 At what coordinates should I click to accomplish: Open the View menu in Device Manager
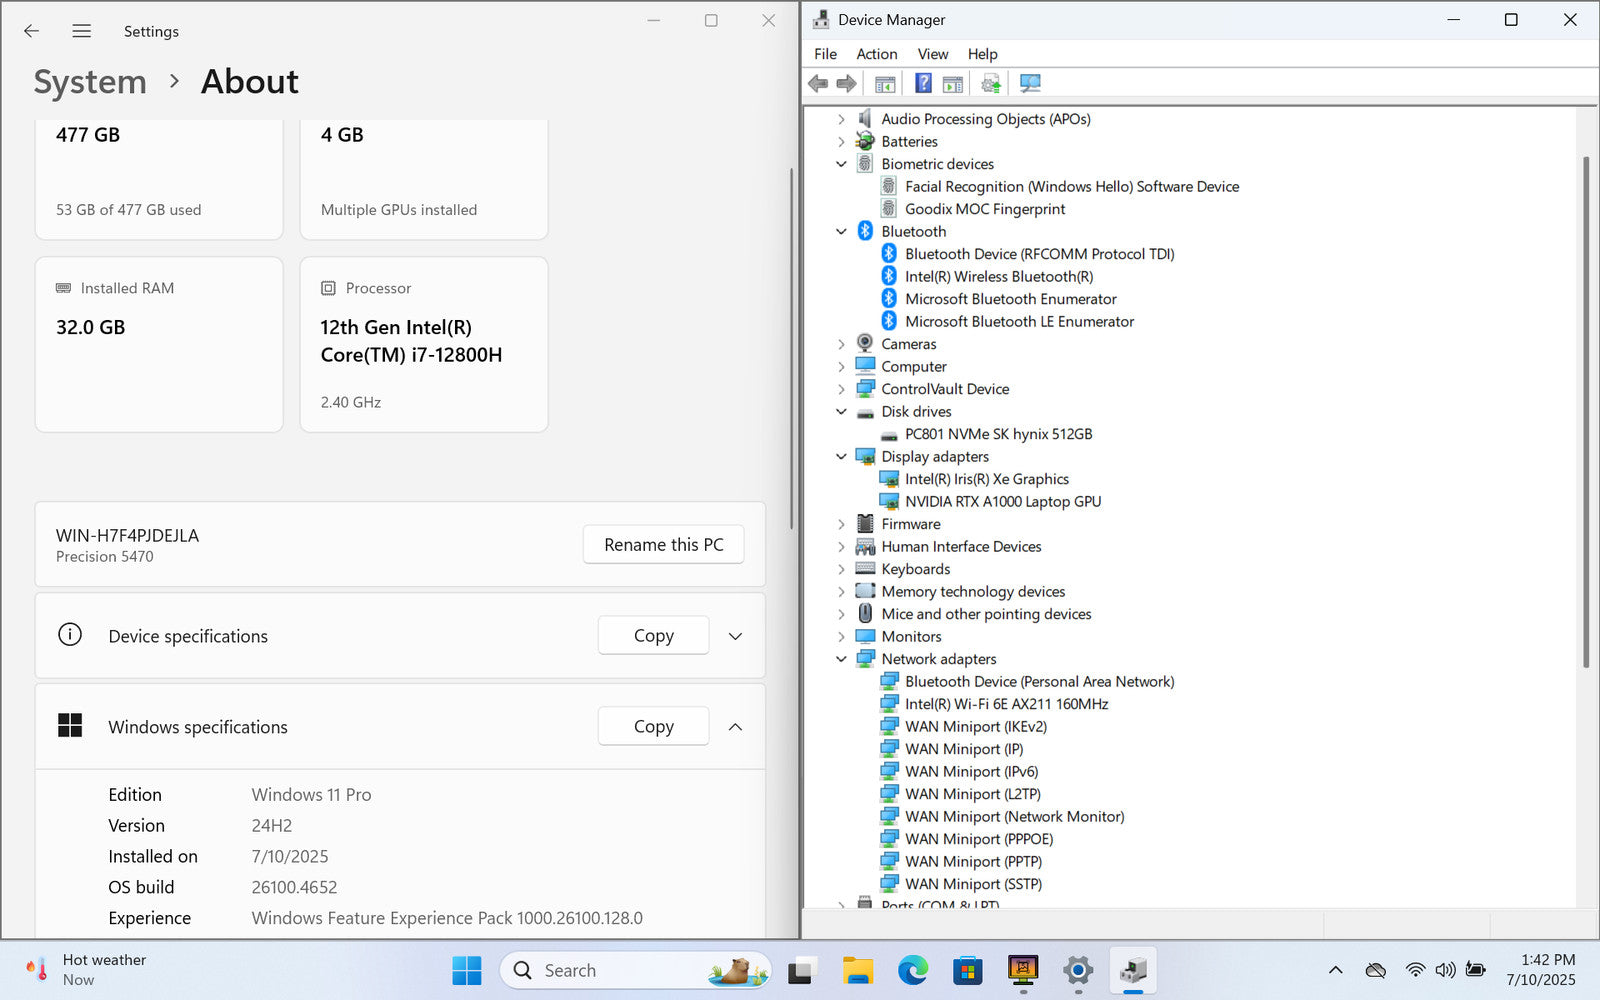pos(932,54)
